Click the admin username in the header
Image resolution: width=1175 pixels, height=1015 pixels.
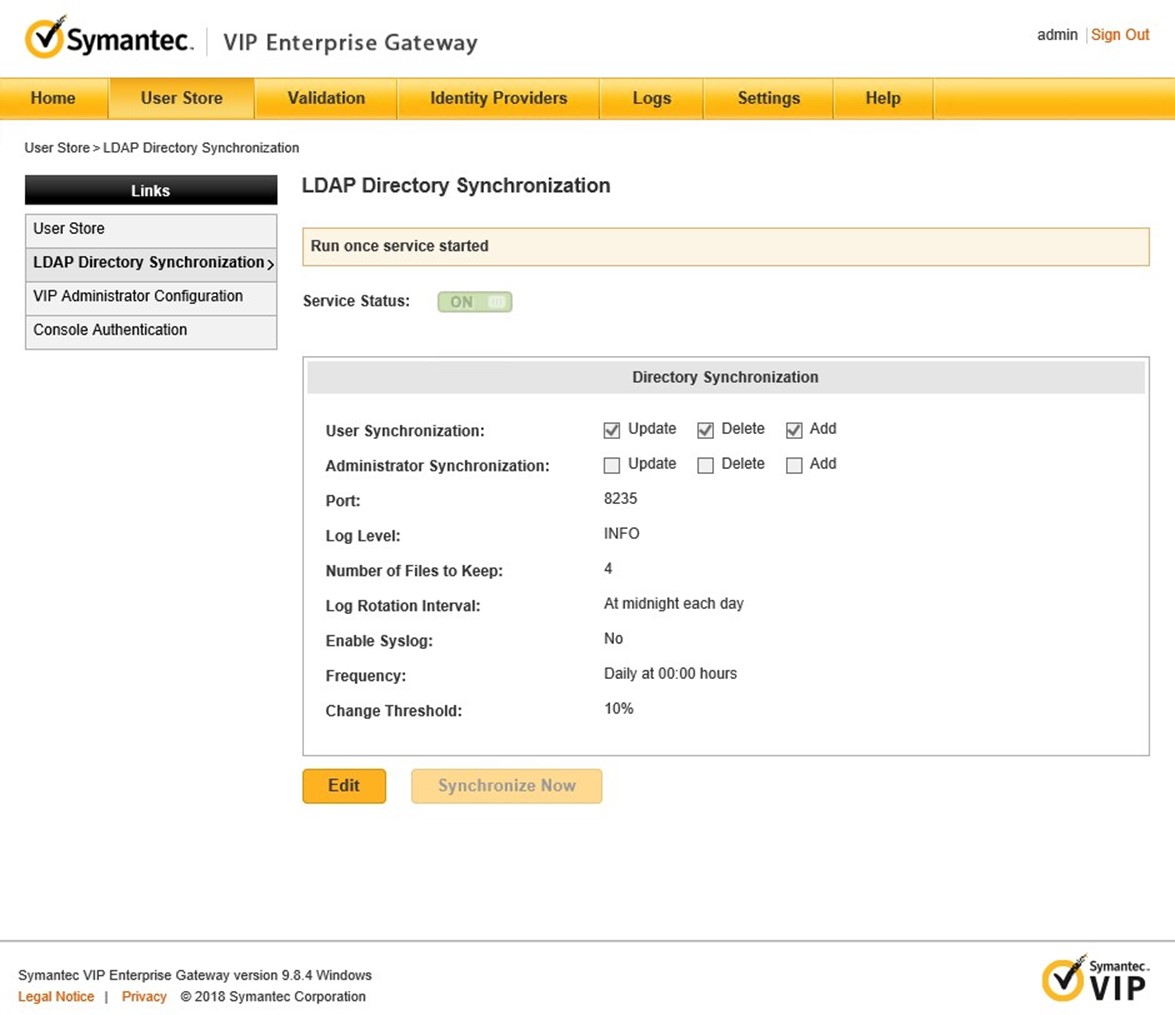(1057, 34)
